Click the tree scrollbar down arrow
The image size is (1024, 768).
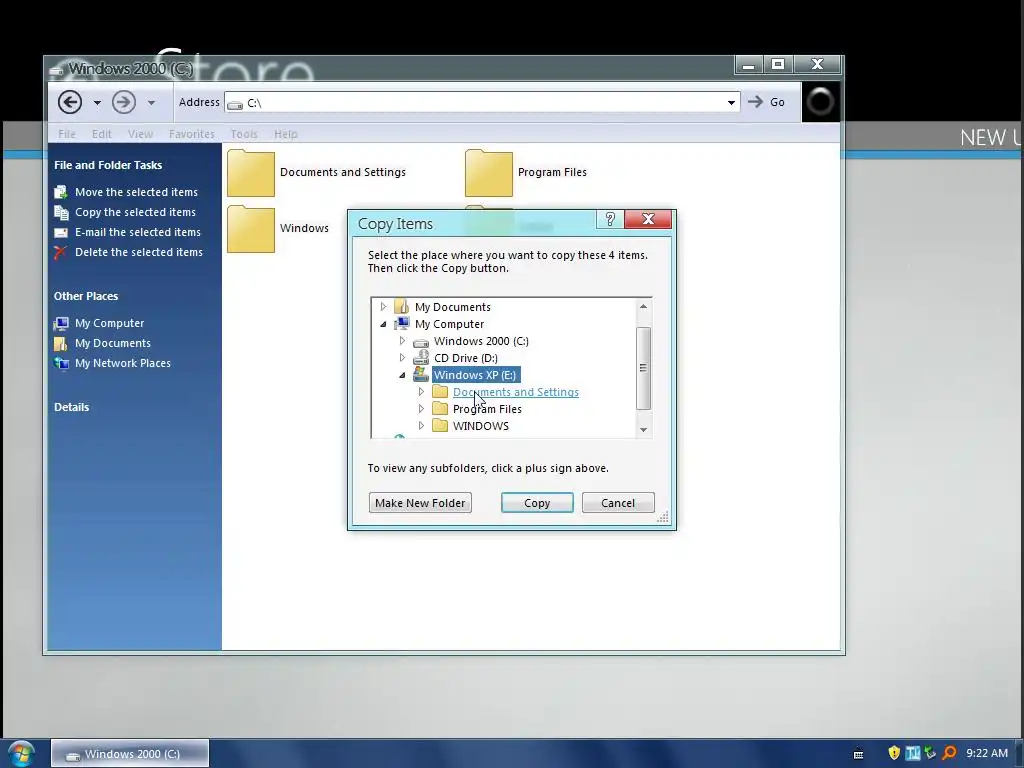tap(643, 429)
